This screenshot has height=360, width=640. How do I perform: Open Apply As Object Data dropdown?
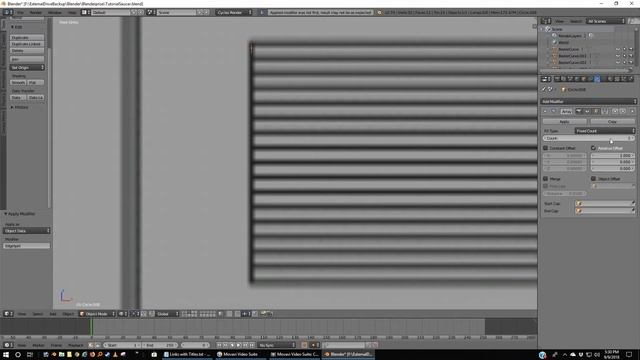(27, 231)
